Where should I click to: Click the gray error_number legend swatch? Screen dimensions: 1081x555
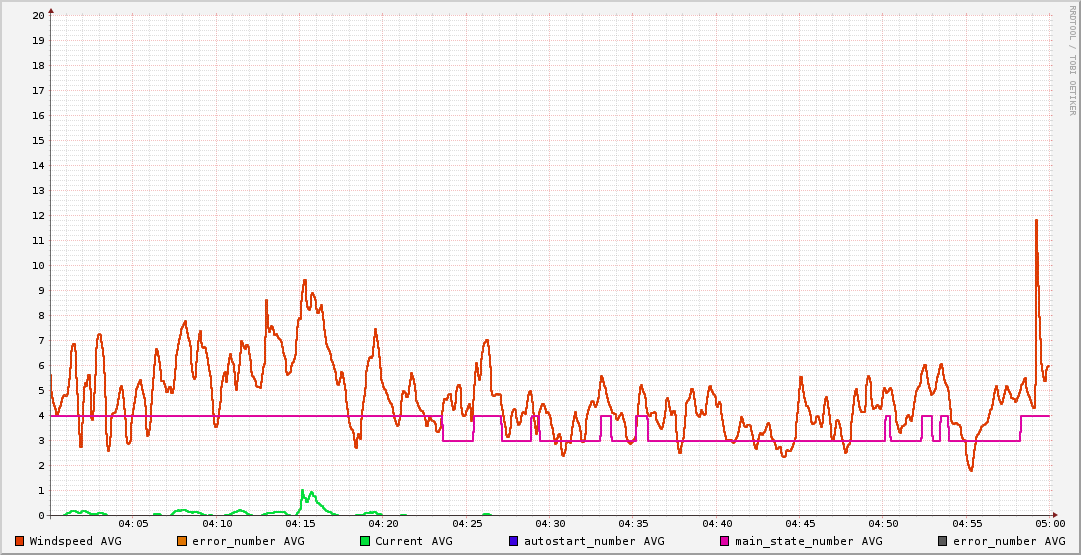(x=943, y=541)
